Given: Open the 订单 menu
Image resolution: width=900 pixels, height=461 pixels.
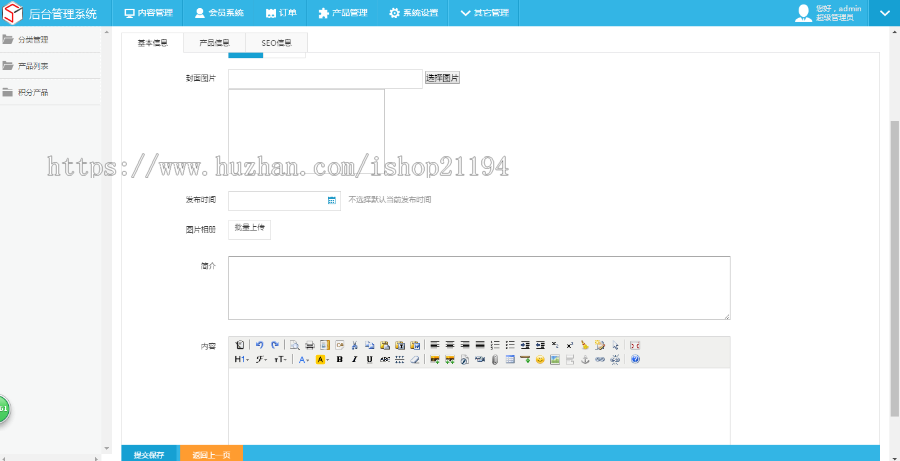Looking at the screenshot, I should 281,13.
